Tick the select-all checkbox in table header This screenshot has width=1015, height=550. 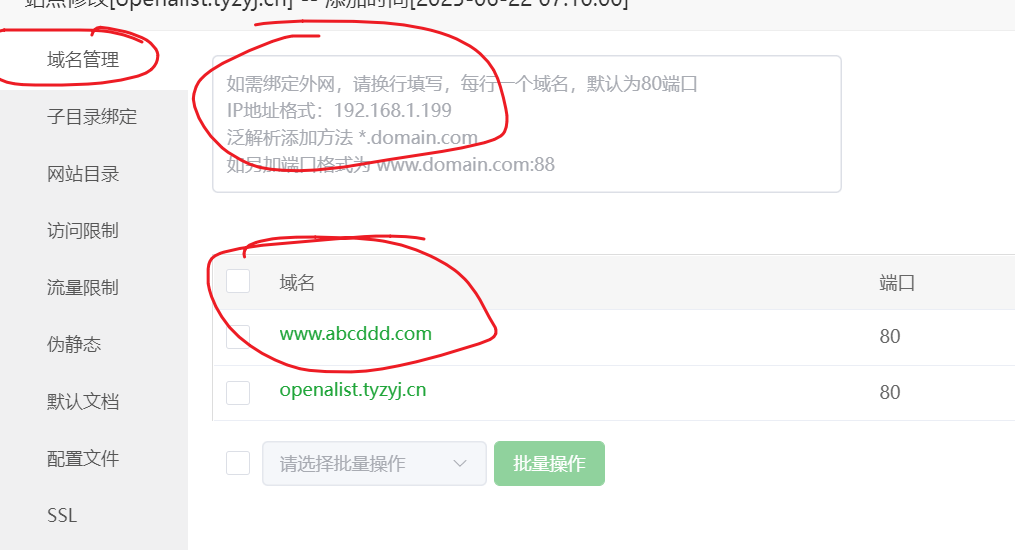(x=238, y=281)
